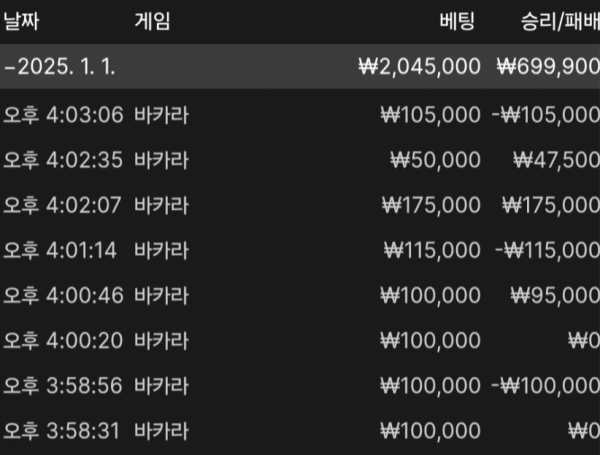Collapse the 2025. 1. 1. date group
Image resolution: width=600 pixels, height=455 pixels.
tap(8, 67)
